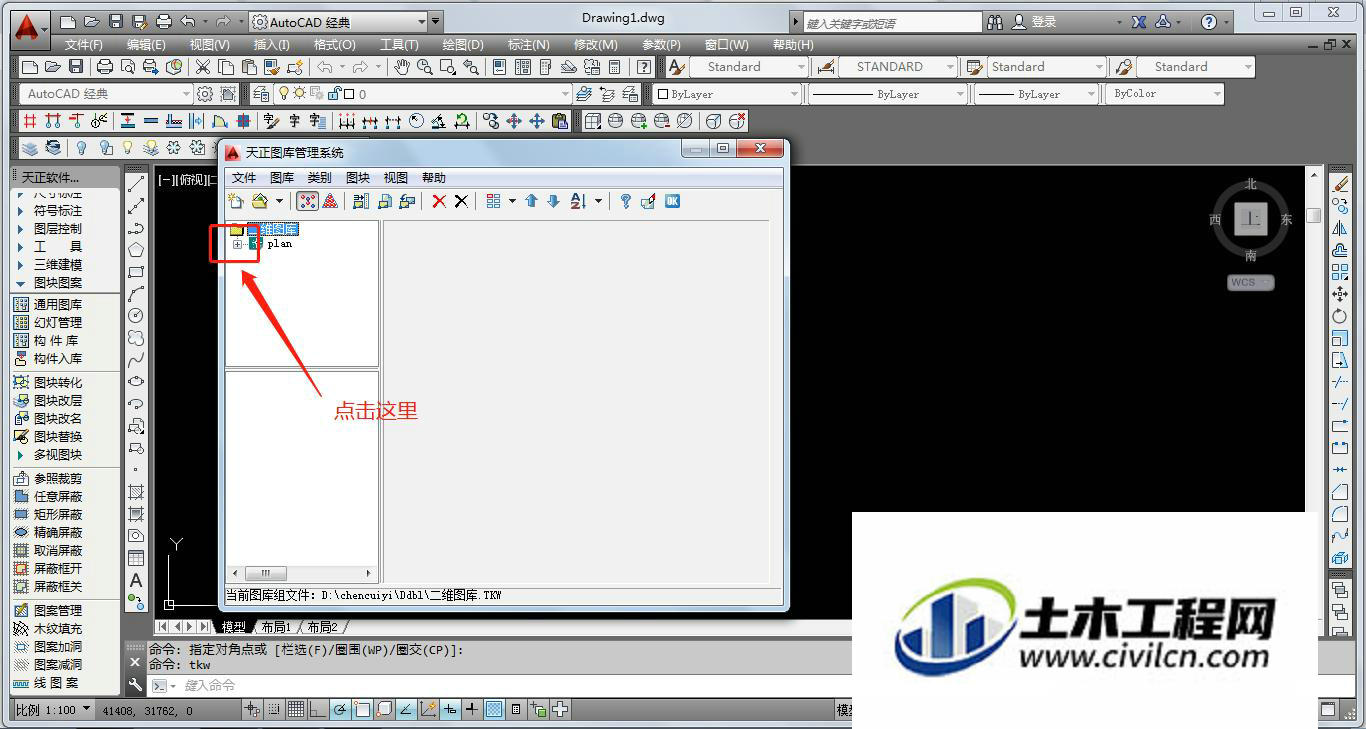
Task: Click the Save icon in the standard toolbar
Action: point(76,67)
